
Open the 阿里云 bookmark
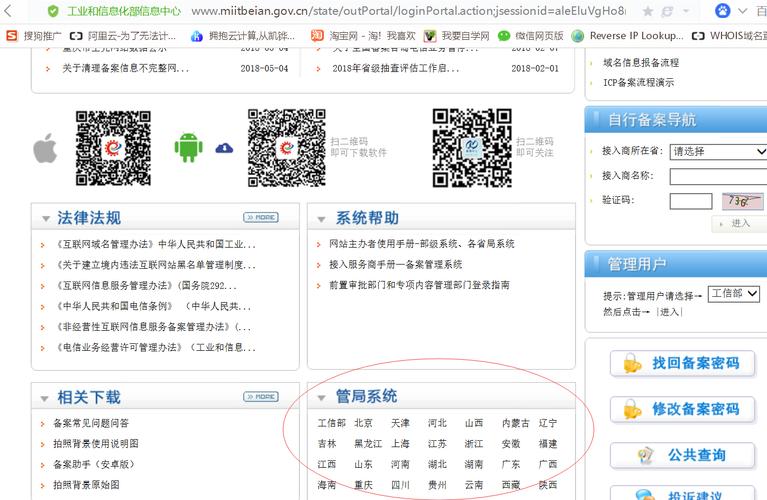122,36
